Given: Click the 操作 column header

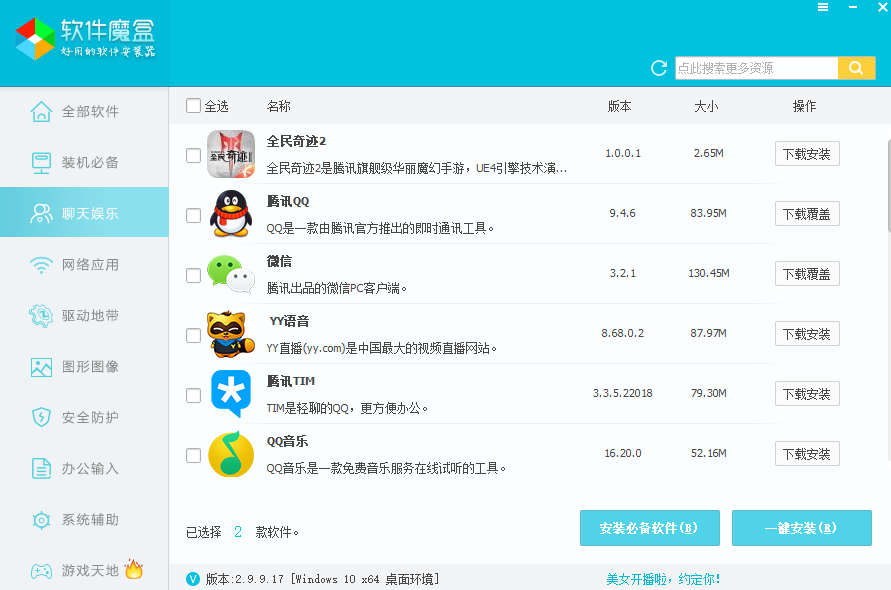Looking at the screenshot, I should click(805, 106).
